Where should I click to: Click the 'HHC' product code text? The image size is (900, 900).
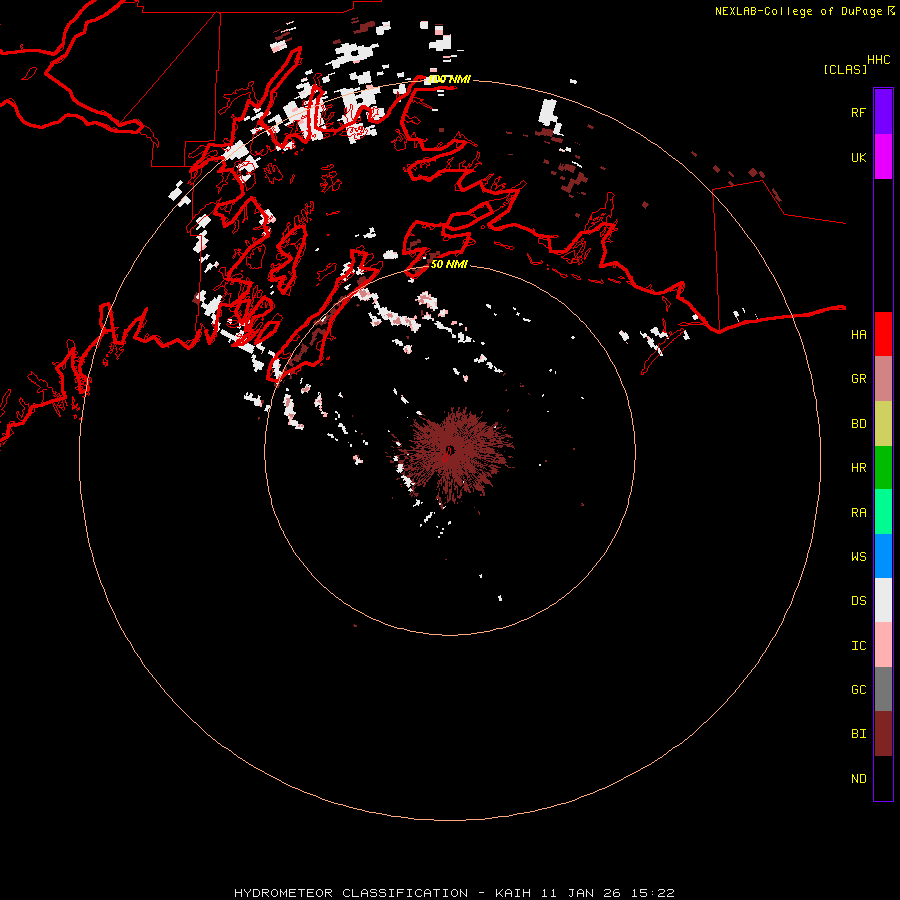pos(879,60)
